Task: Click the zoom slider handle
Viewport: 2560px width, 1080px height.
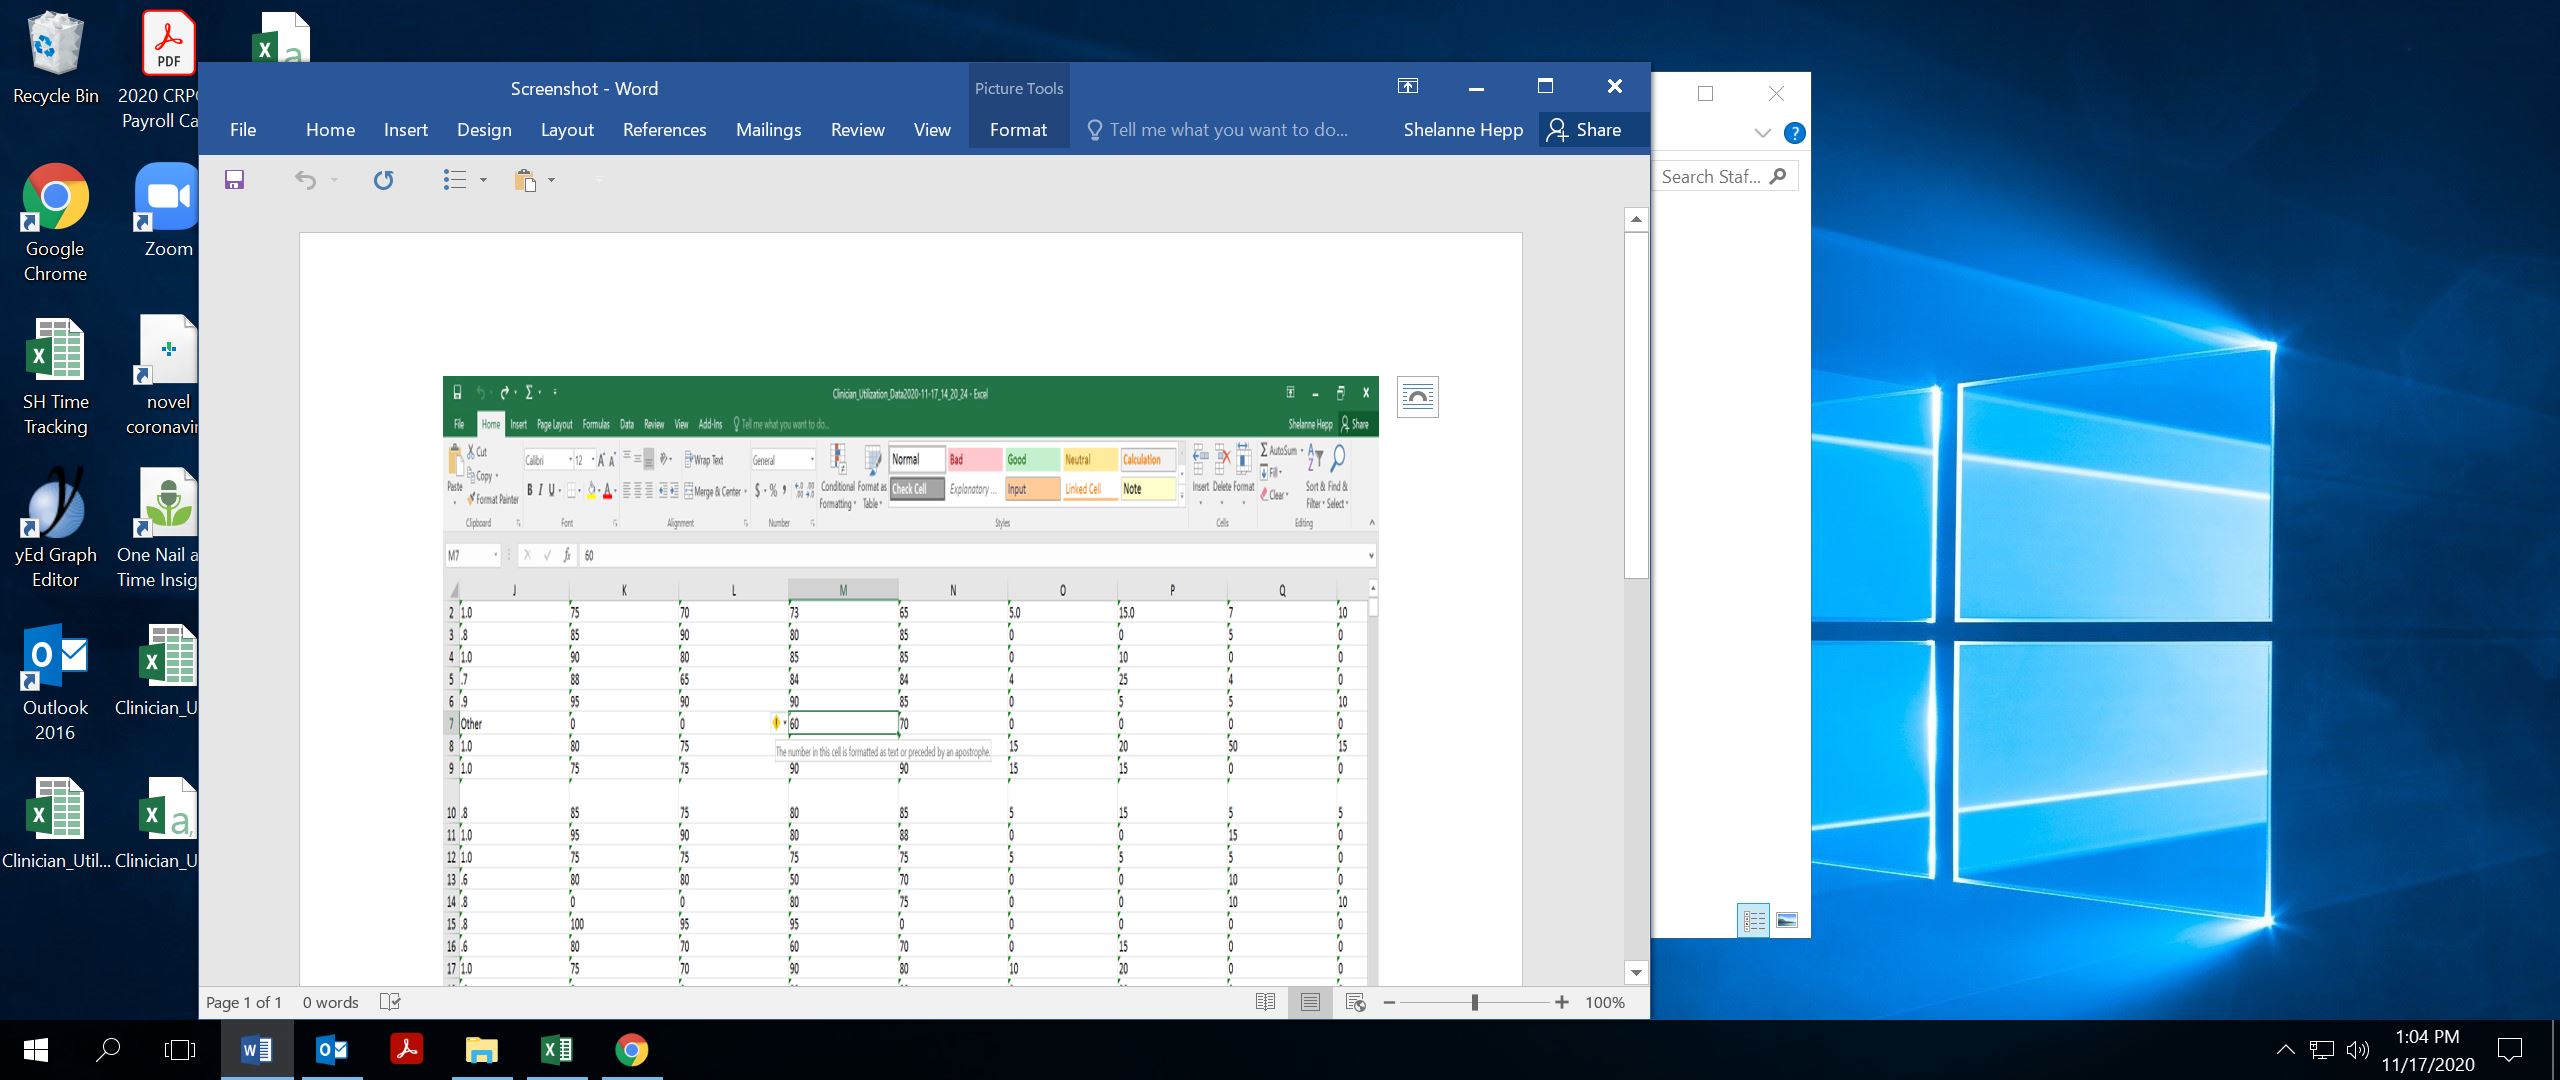Action: pyautogui.click(x=1474, y=1002)
